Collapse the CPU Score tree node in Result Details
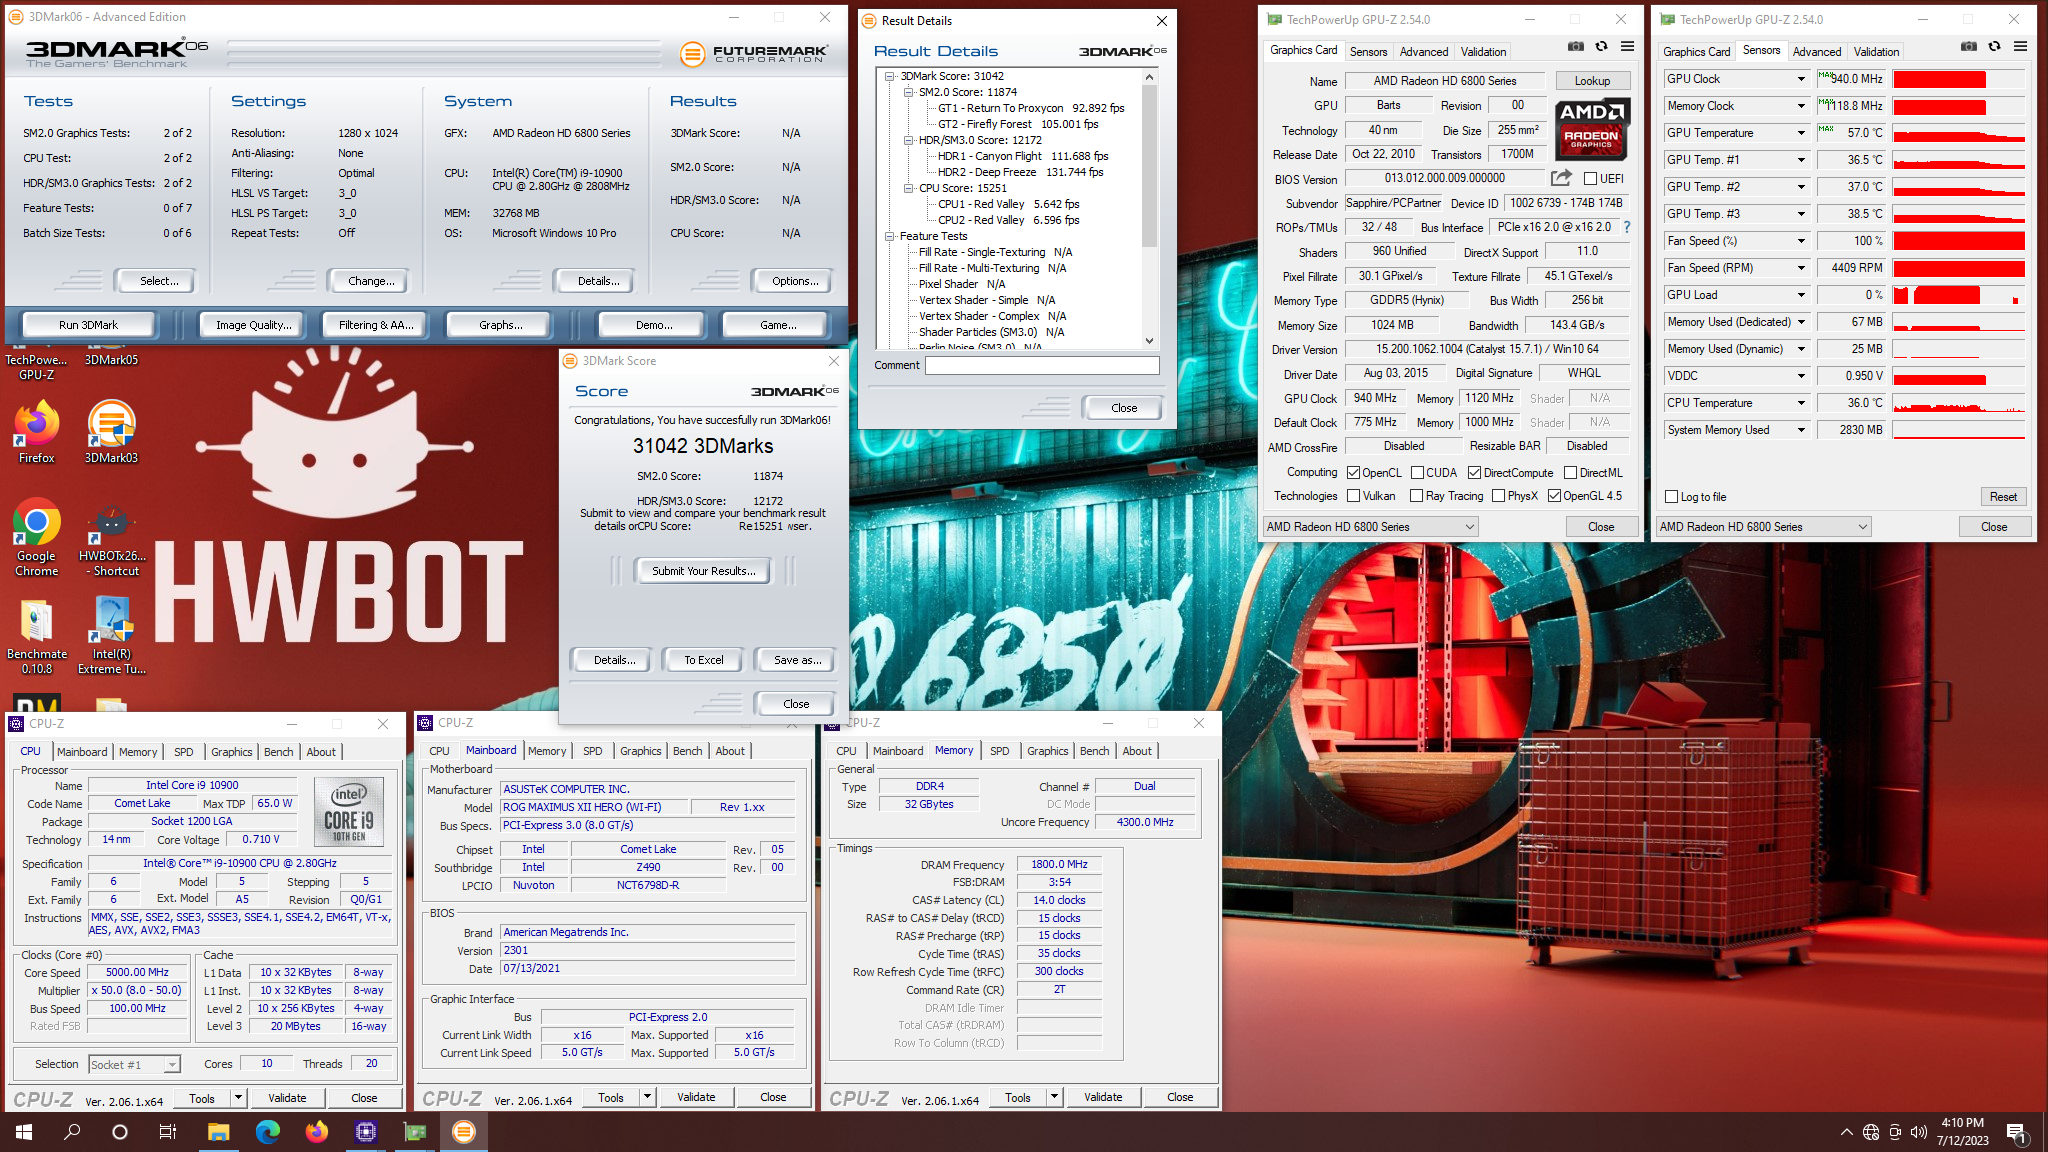This screenshot has height=1152, width=2048. tap(908, 188)
